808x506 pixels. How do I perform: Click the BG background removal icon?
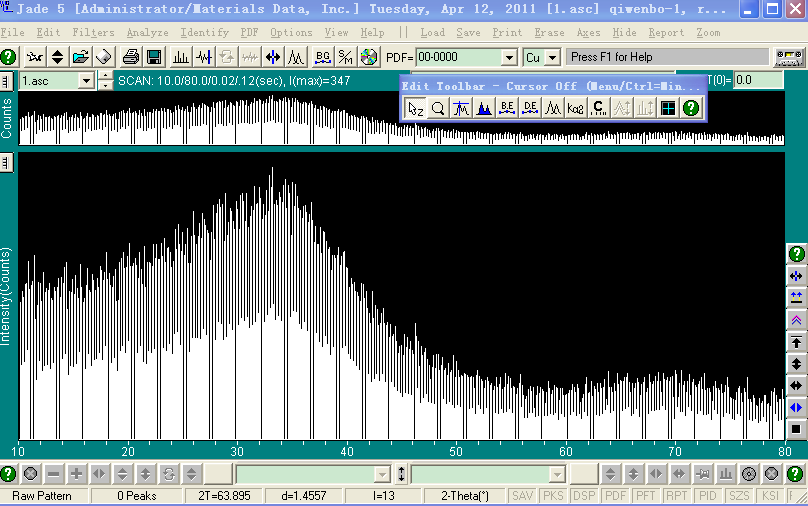[x=322, y=57]
